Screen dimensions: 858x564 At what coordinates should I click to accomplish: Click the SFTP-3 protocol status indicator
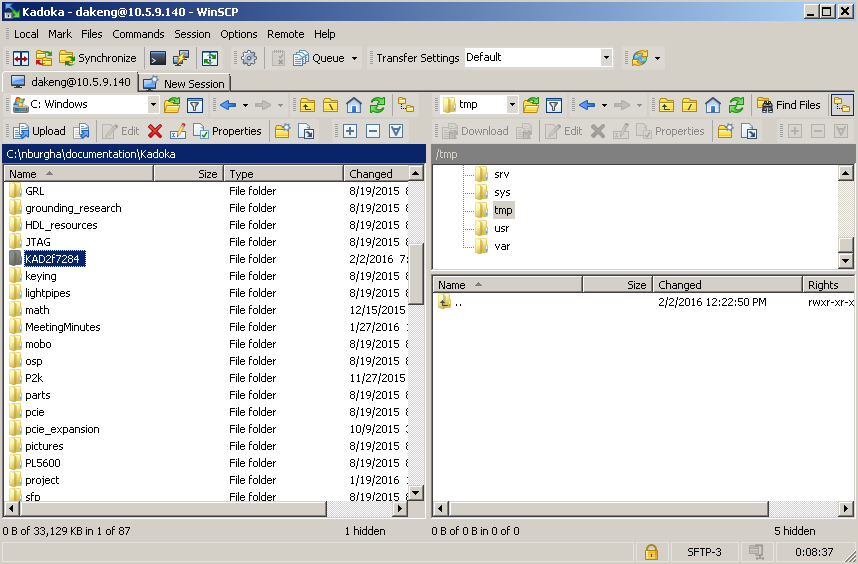pyautogui.click(x=704, y=552)
